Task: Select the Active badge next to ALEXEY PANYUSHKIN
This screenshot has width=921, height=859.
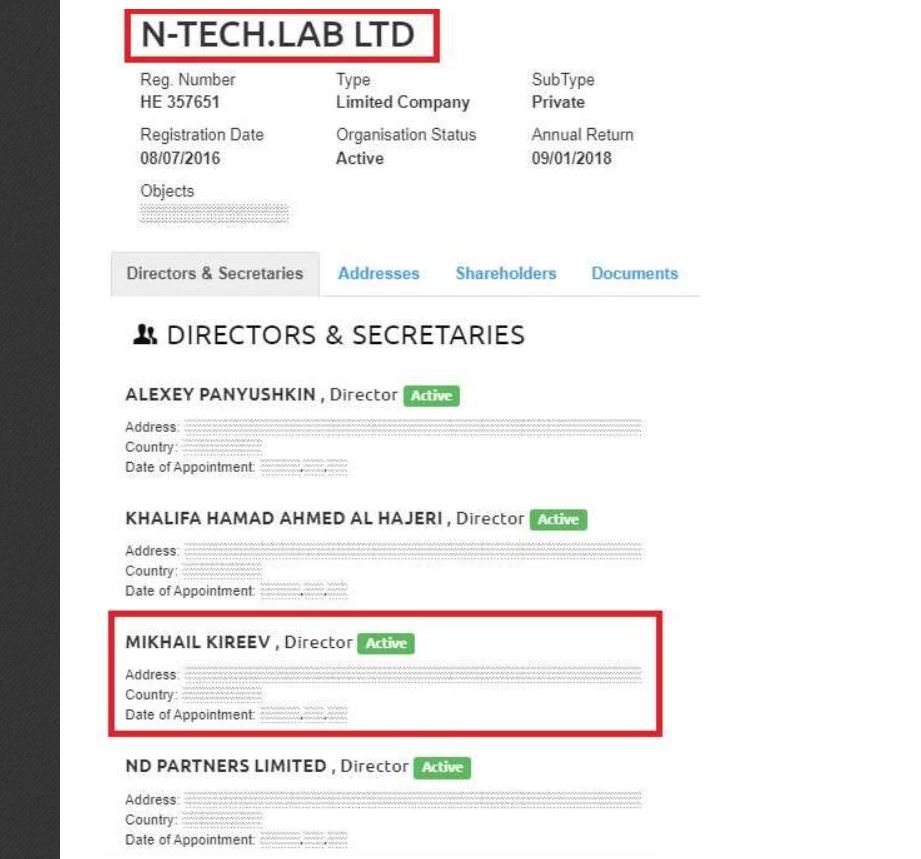Action: (432, 396)
